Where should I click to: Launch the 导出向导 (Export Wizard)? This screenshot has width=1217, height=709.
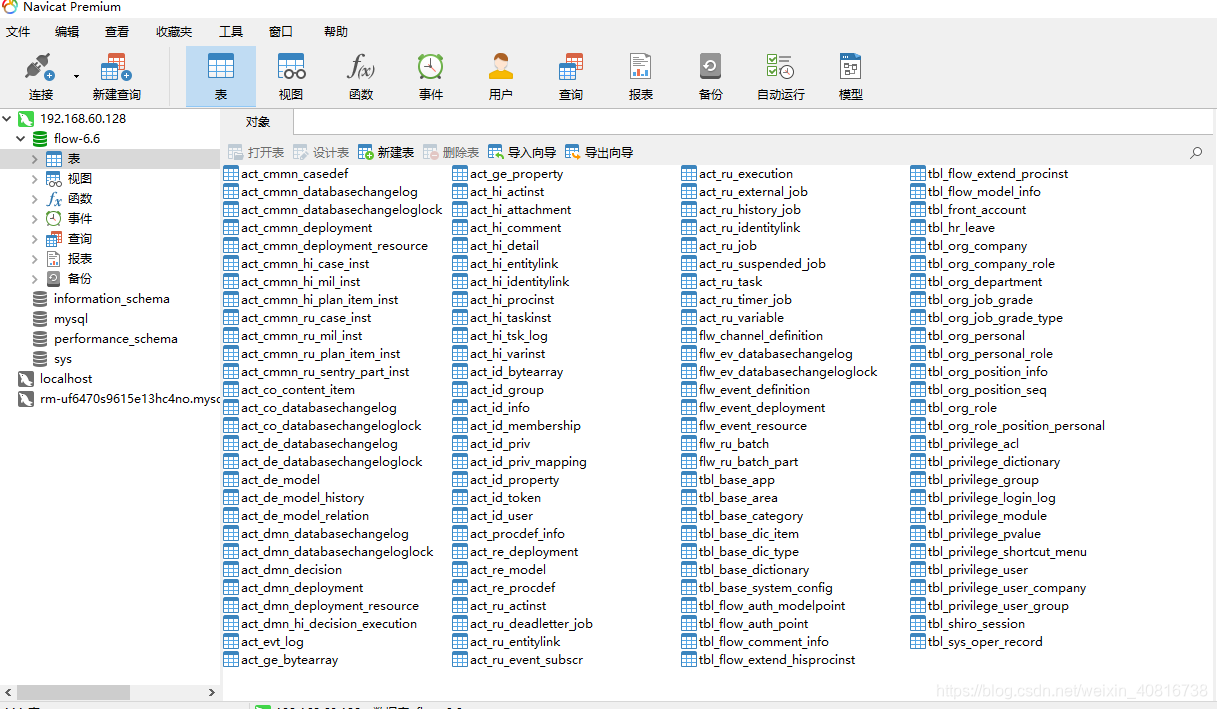coord(599,153)
